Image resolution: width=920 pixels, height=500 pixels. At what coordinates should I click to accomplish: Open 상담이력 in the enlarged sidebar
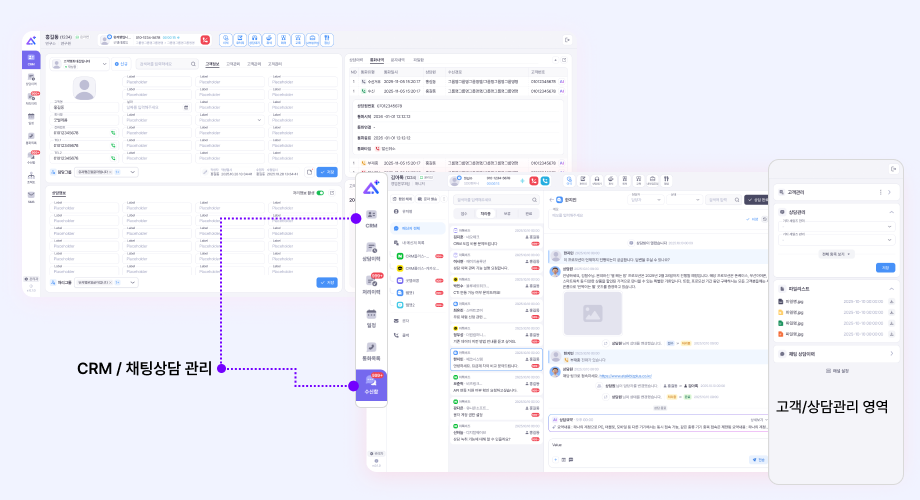[371, 252]
